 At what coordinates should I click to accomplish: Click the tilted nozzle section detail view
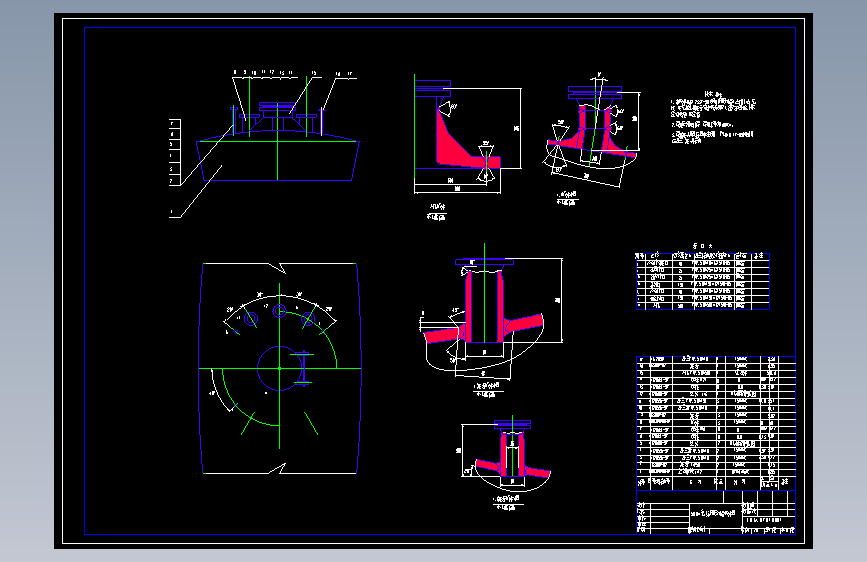(x=592, y=130)
